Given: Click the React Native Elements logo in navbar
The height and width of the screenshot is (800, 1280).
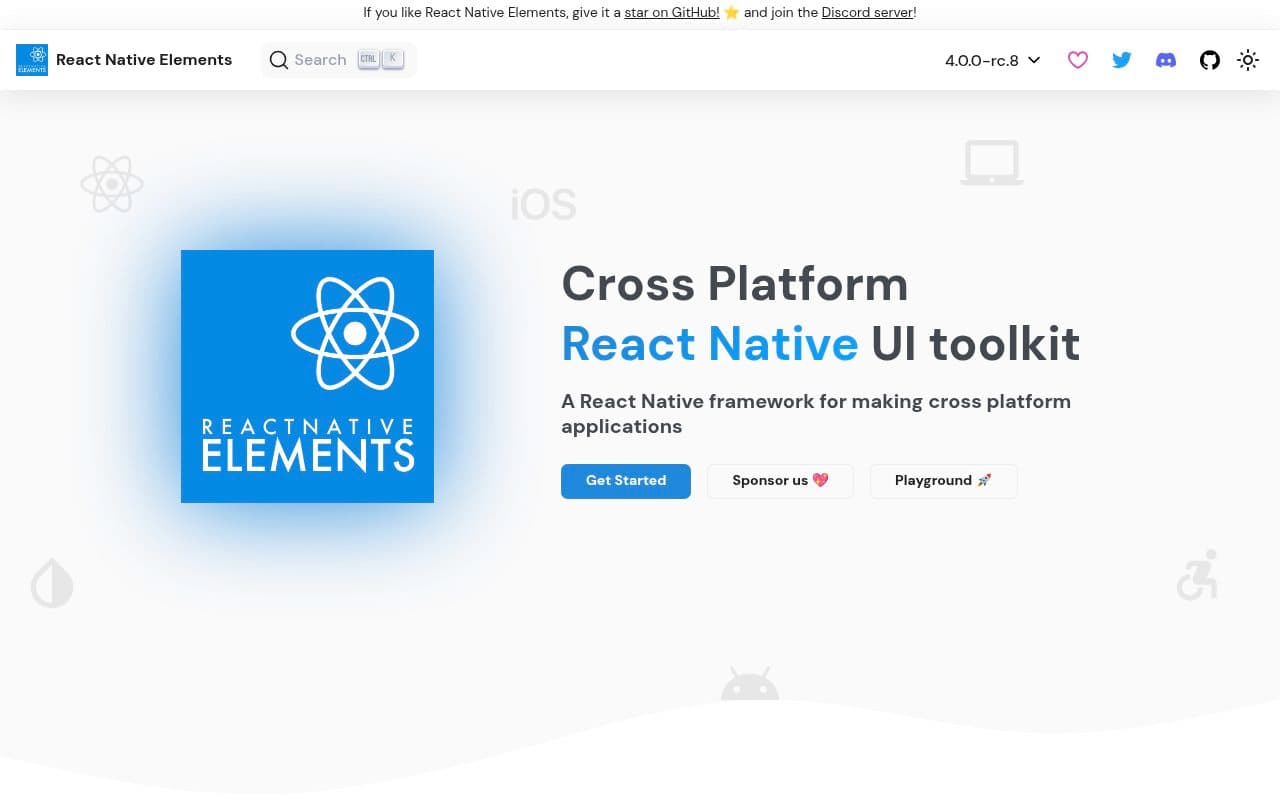Looking at the screenshot, I should [x=32, y=60].
